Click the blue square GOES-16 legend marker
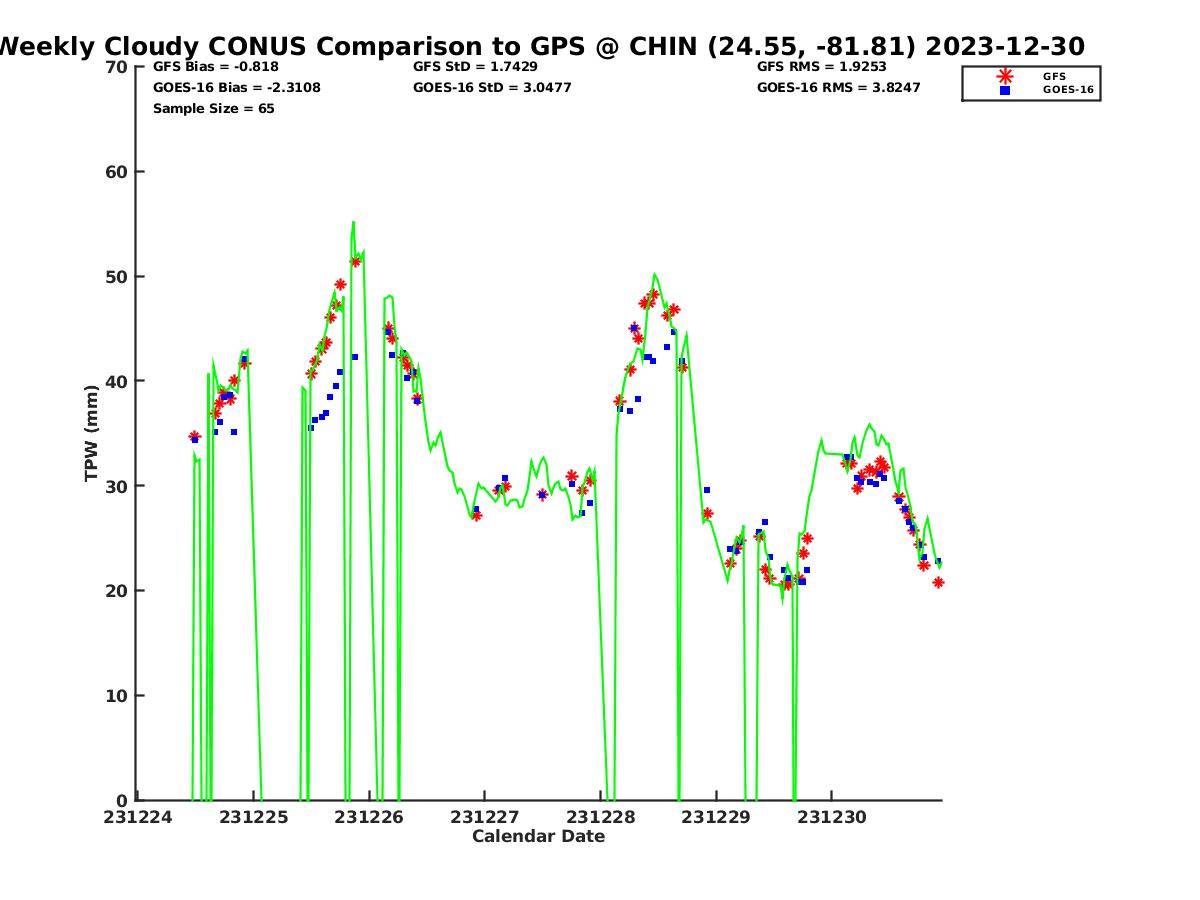1200x900 pixels. tap(1005, 90)
